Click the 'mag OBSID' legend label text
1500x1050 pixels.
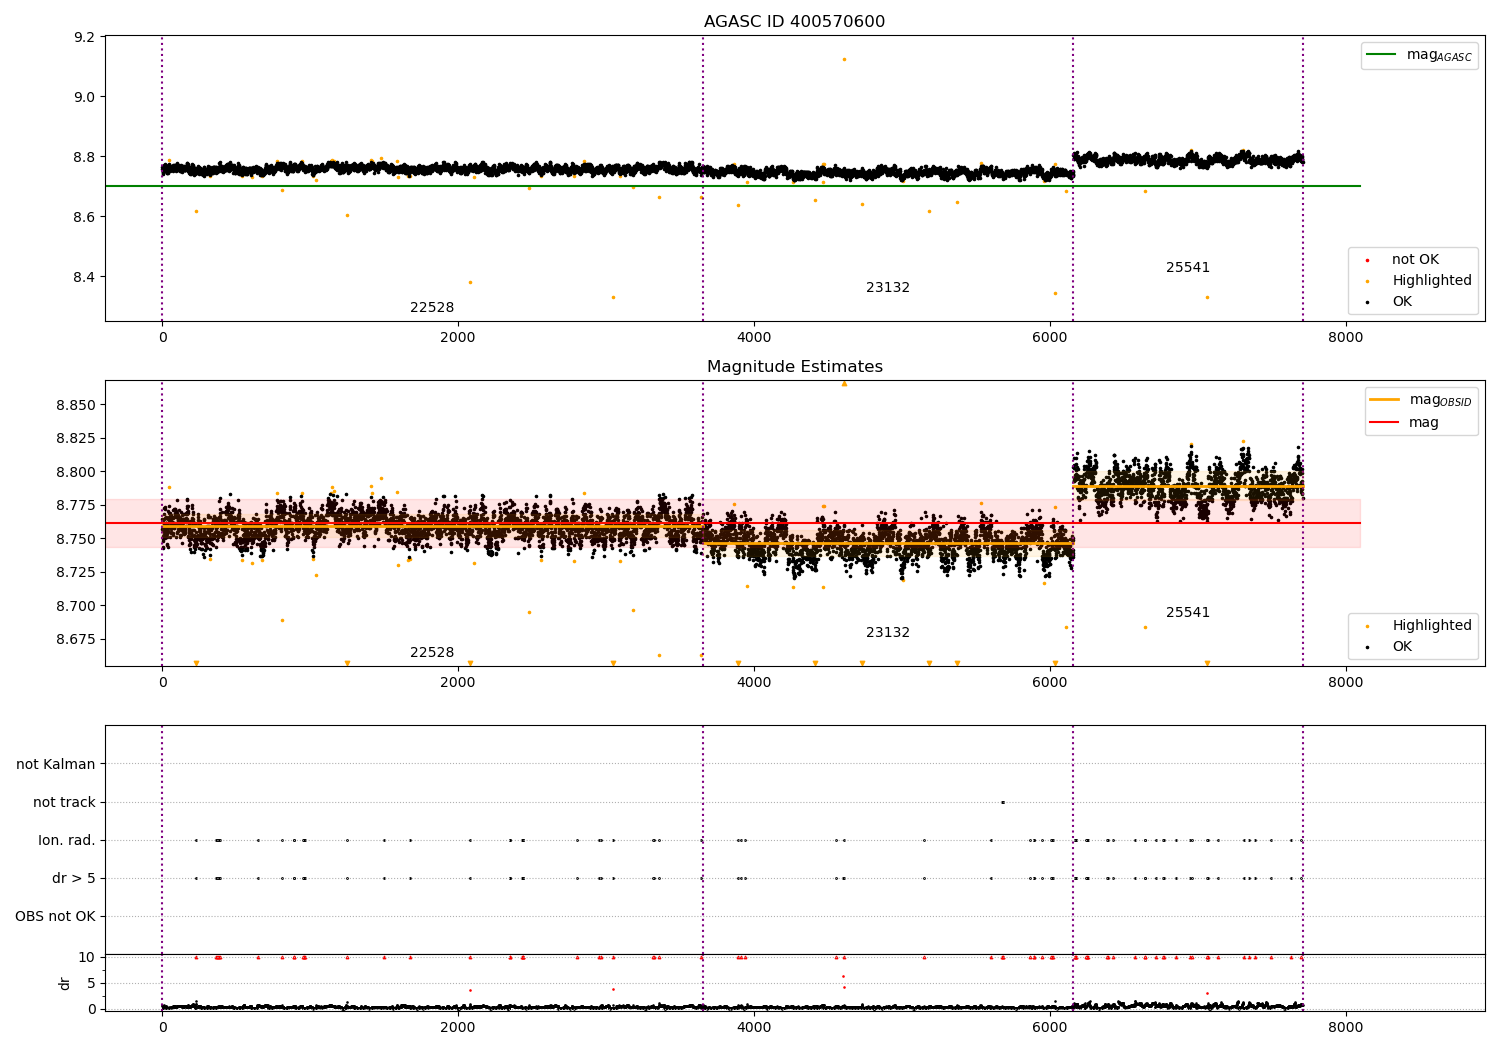pos(1440,400)
